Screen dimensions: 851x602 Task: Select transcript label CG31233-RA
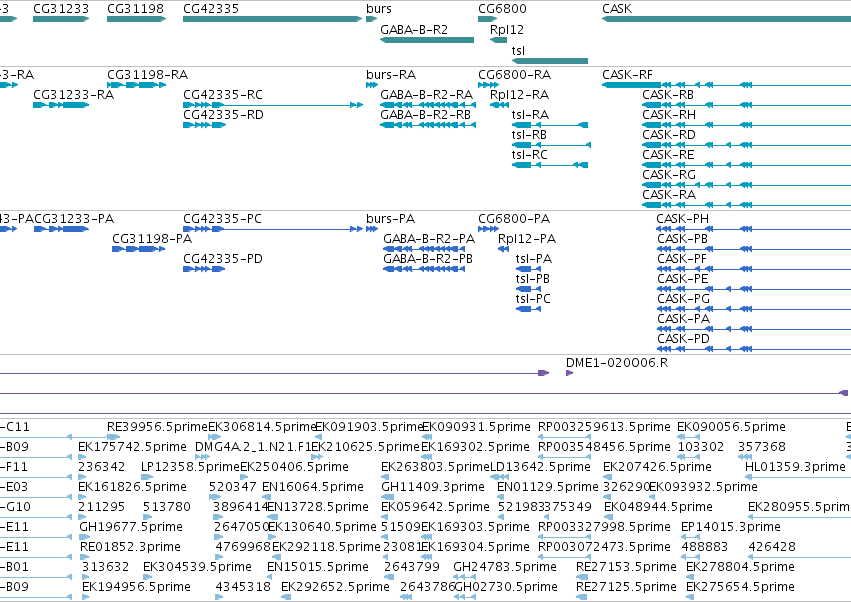73,94
